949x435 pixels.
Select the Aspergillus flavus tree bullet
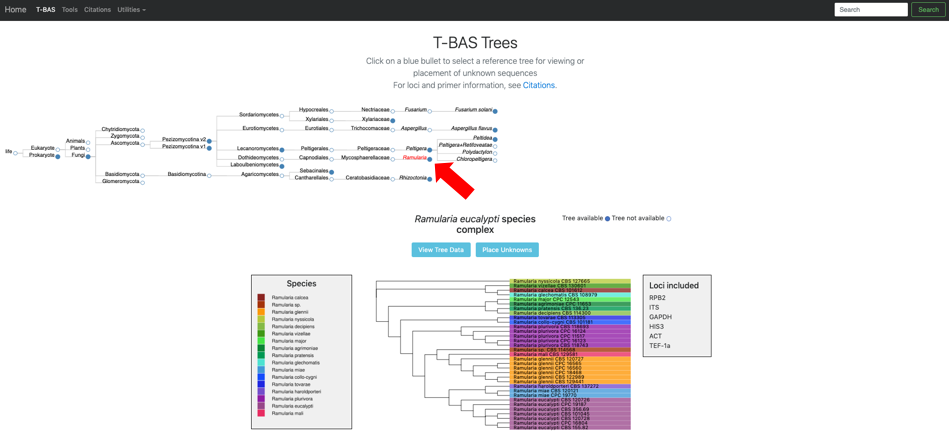coord(496,130)
